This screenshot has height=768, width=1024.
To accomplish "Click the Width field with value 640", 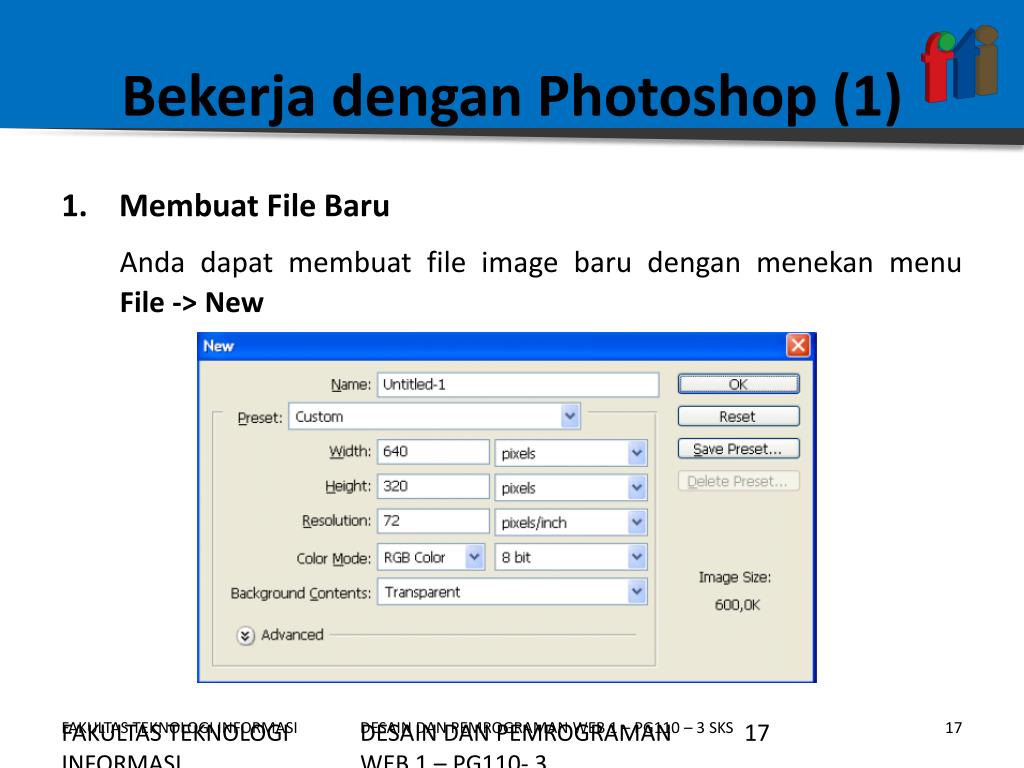I will click(433, 452).
